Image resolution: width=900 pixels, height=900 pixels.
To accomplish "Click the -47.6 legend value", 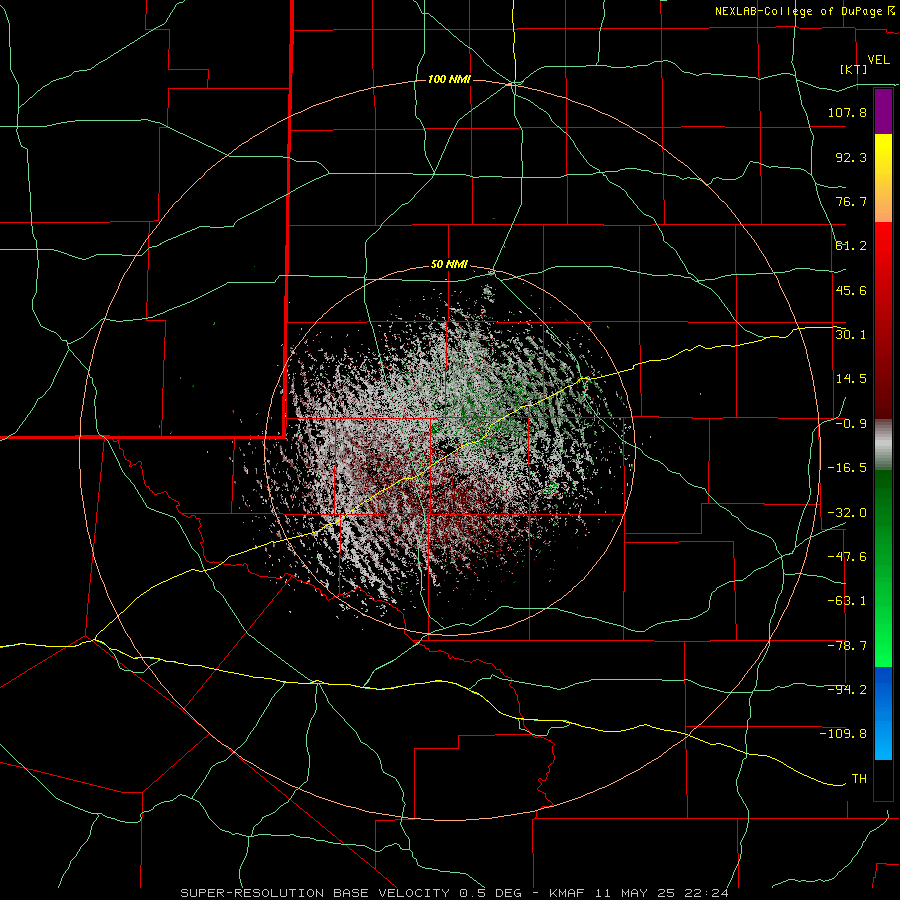I will [847, 557].
